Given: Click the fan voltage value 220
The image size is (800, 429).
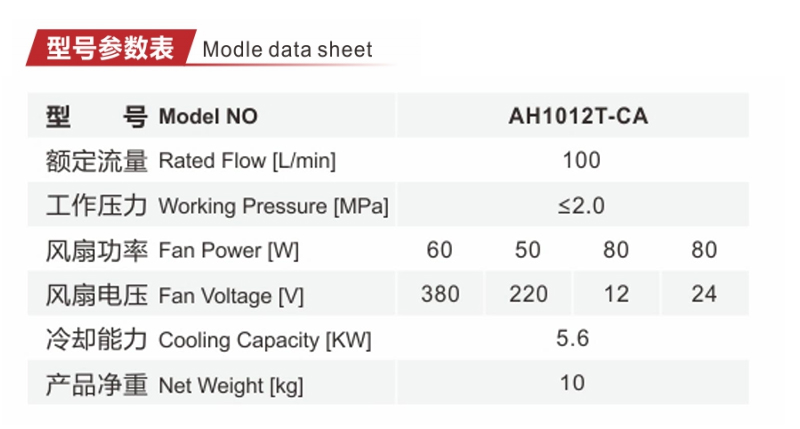Looking at the screenshot, I should (x=528, y=294).
